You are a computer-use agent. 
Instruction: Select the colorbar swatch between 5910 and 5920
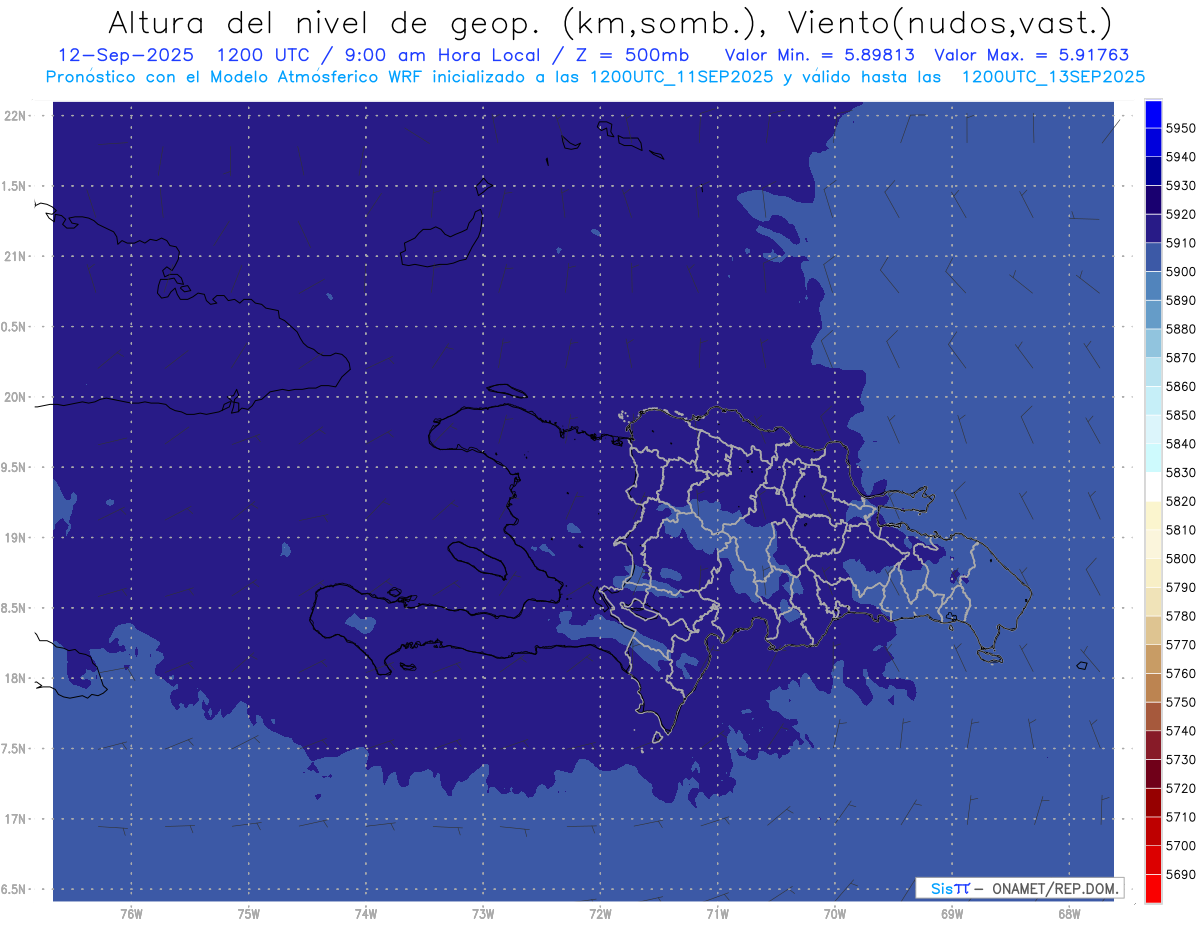[x=1152, y=229]
